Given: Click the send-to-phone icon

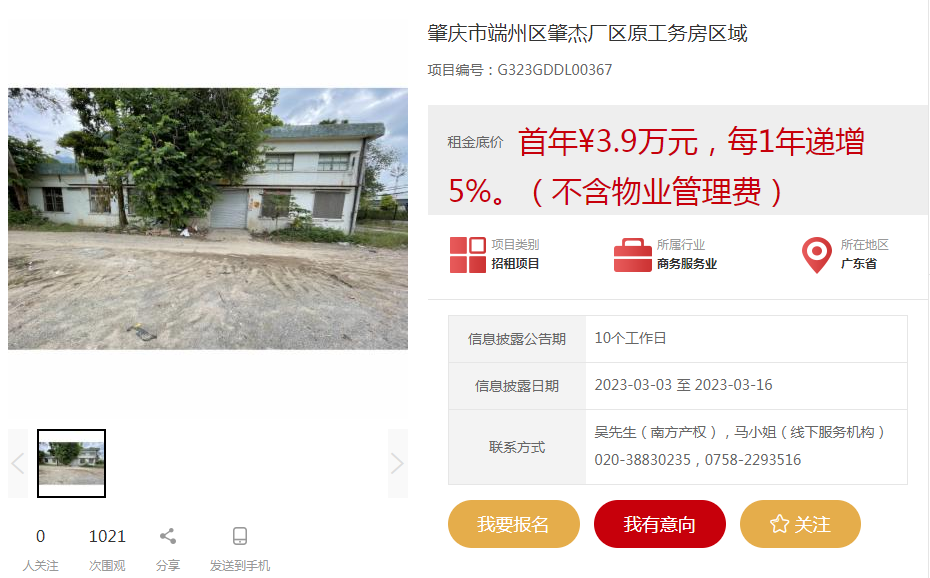Looking at the screenshot, I should [240, 536].
